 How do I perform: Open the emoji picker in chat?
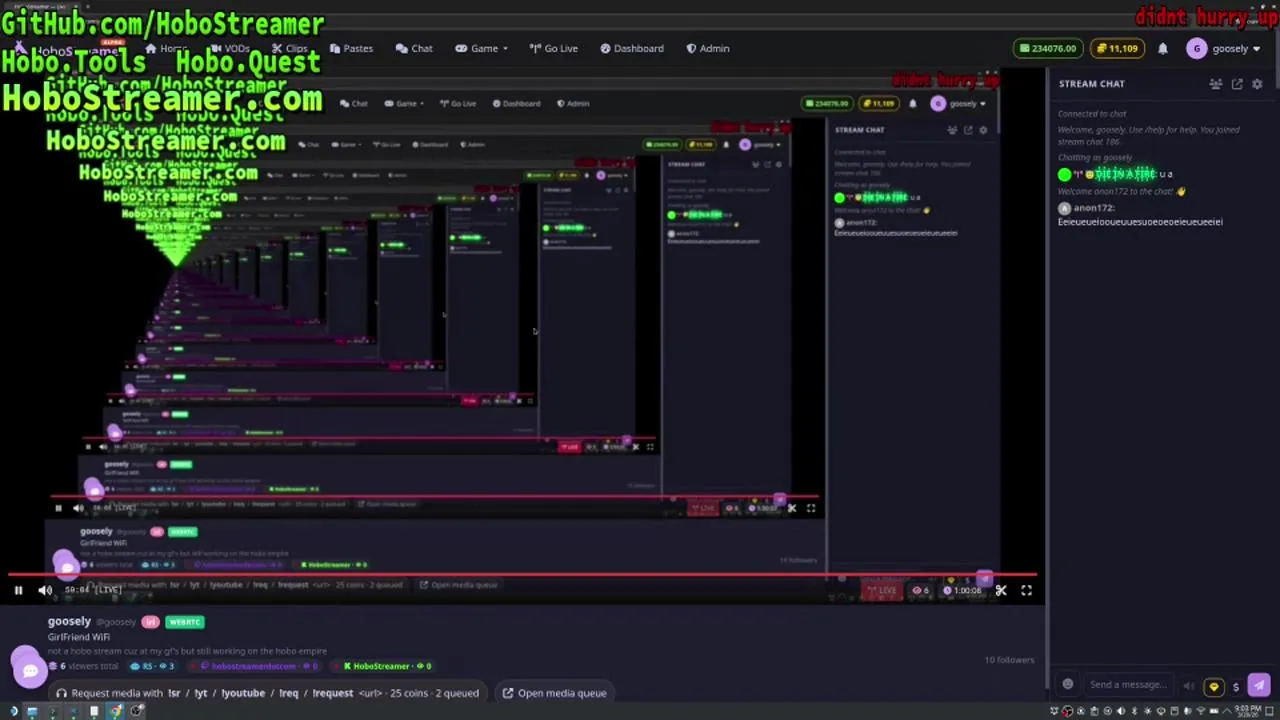click(1068, 685)
